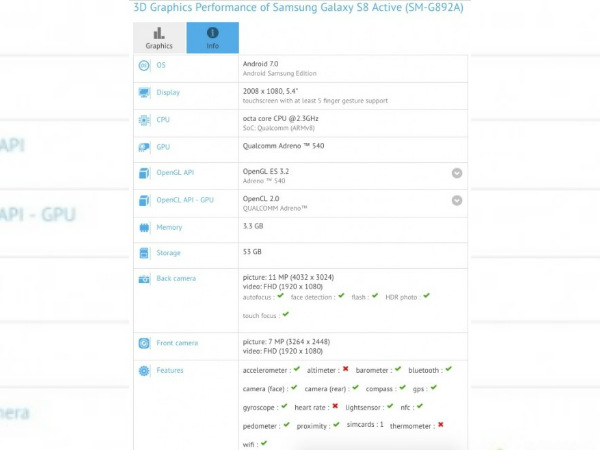Click the Storage label
600x450 pixels.
click(x=168, y=253)
